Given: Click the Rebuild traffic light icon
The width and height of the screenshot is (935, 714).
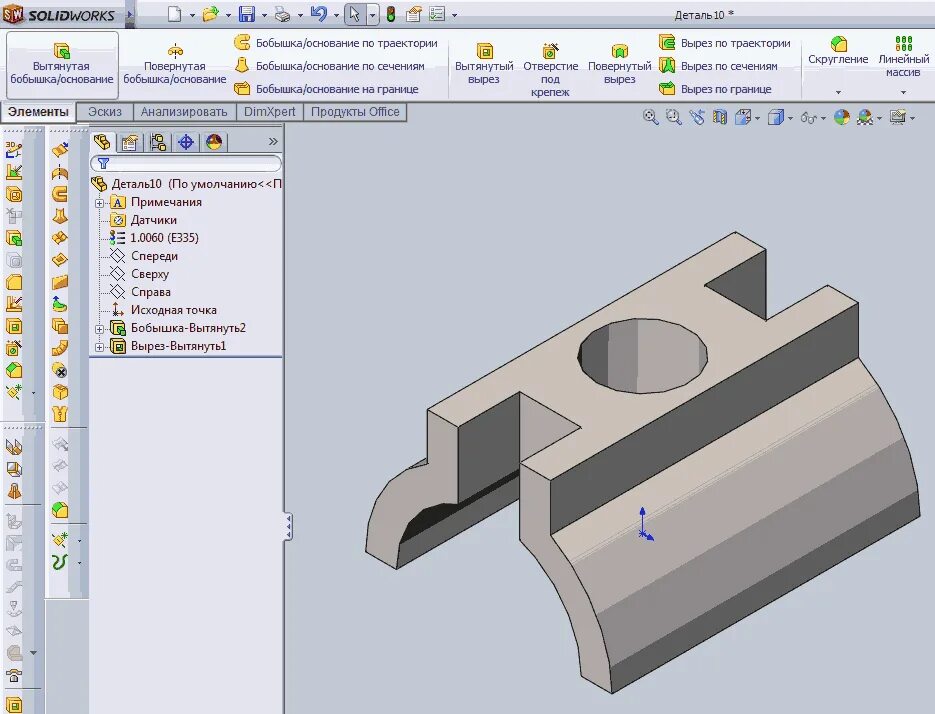Looking at the screenshot, I should pyautogui.click(x=391, y=14).
